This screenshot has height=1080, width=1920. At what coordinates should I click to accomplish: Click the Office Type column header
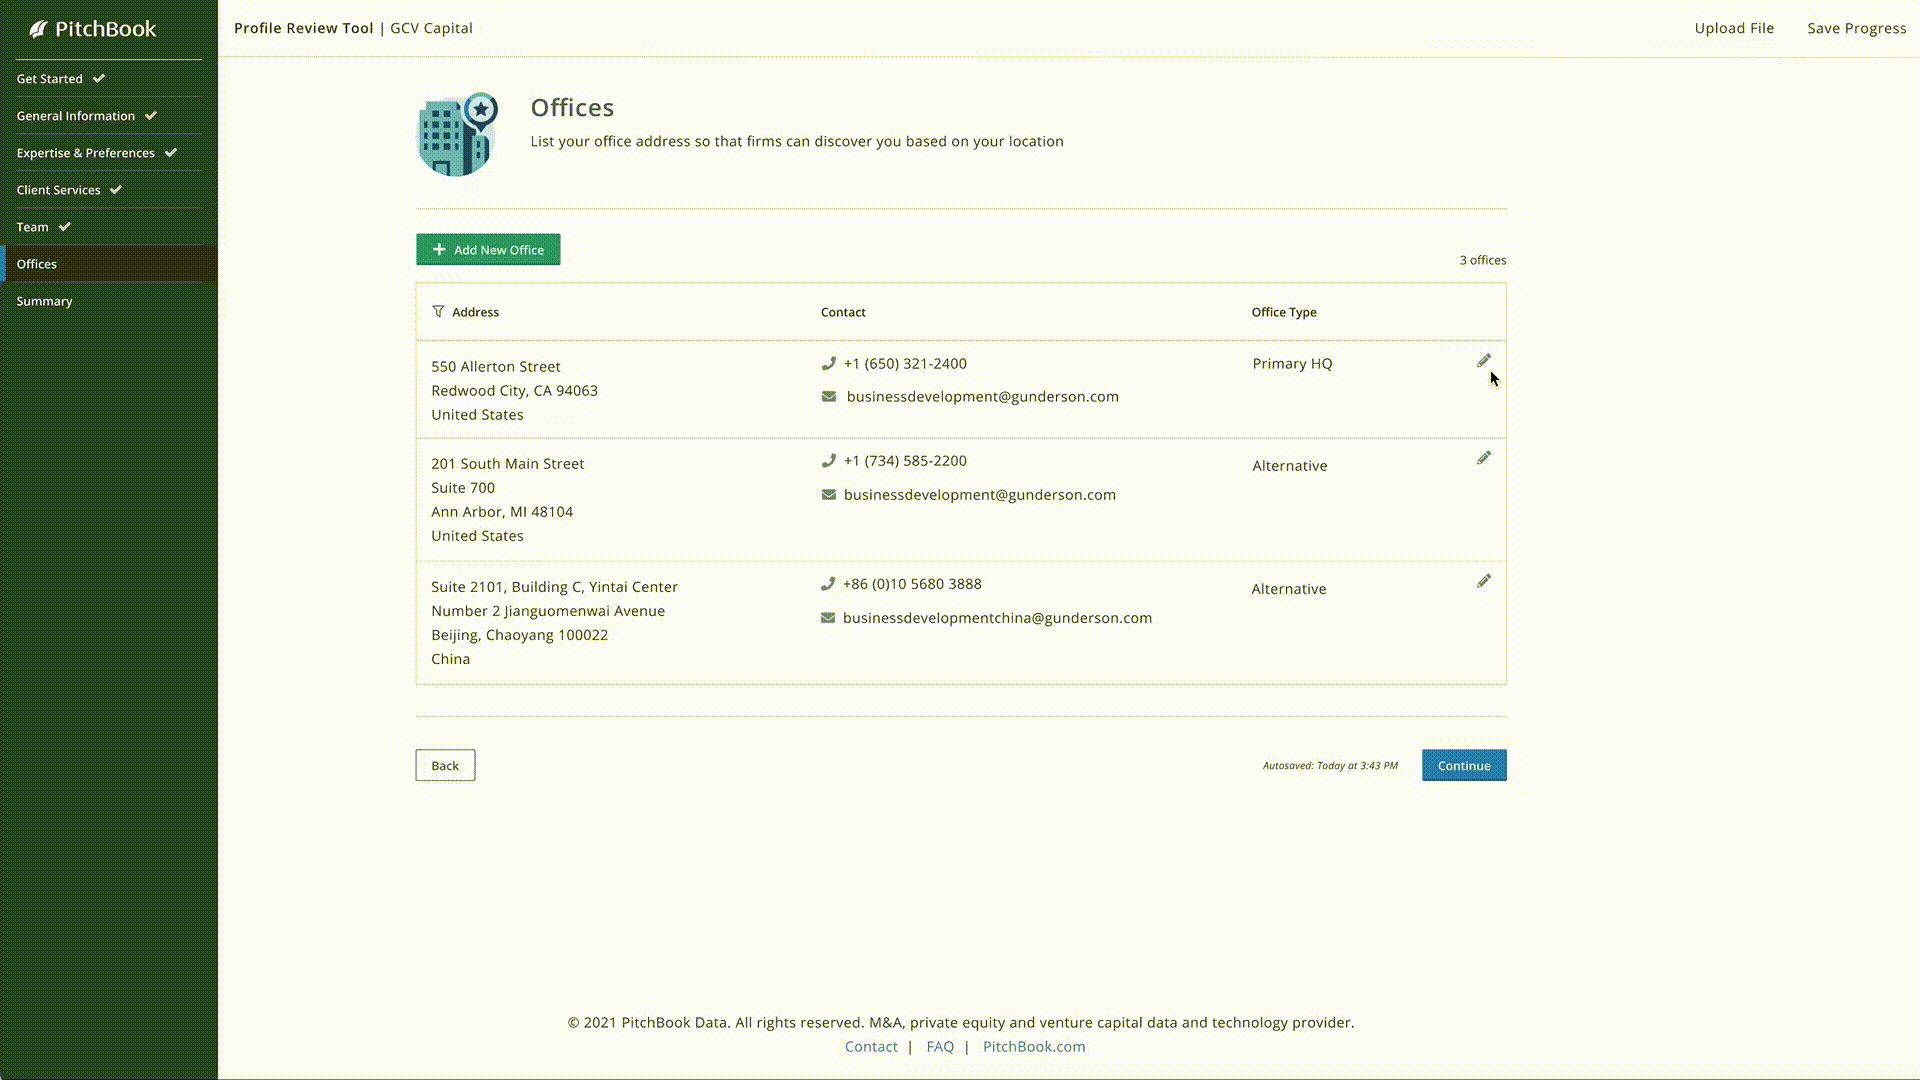[x=1284, y=312]
